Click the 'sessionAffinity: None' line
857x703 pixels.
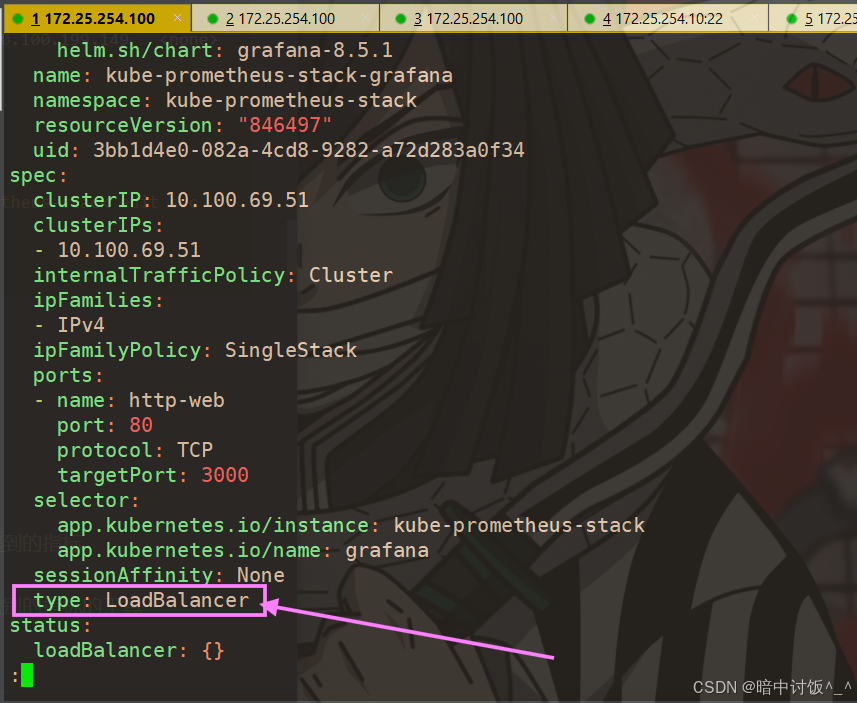159,576
